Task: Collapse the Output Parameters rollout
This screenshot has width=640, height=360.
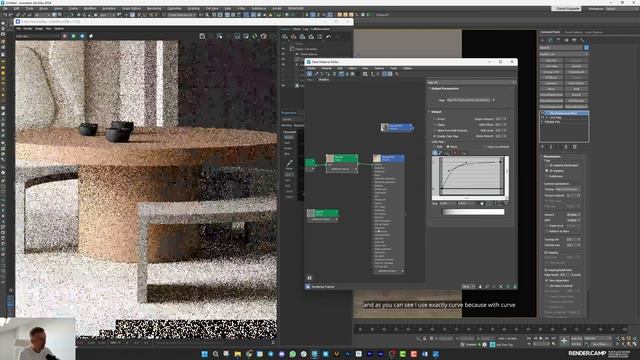Action: pos(445,89)
